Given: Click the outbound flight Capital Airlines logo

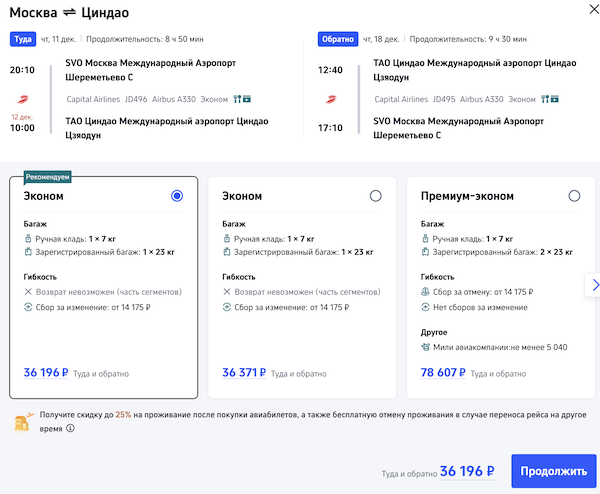Looking at the screenshot, I should pos(22,99).
